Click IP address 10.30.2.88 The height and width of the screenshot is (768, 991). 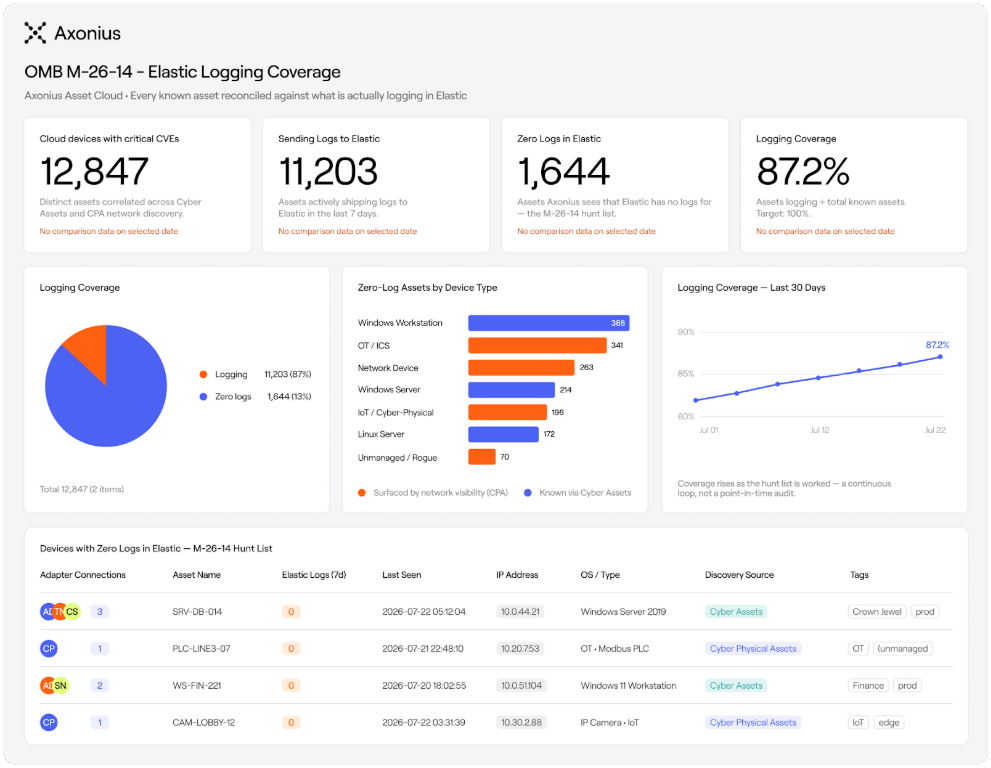pos(521,722)
